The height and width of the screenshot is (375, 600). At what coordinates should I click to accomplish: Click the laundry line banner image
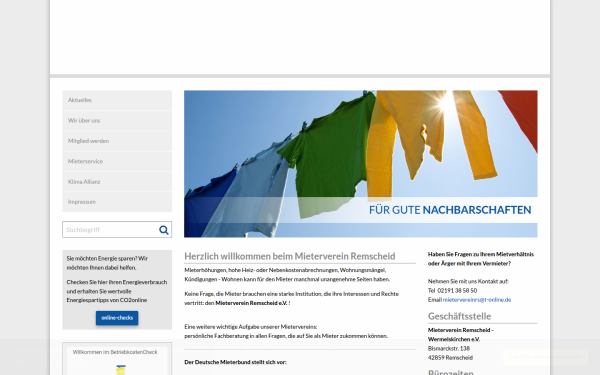coord(360,164)
